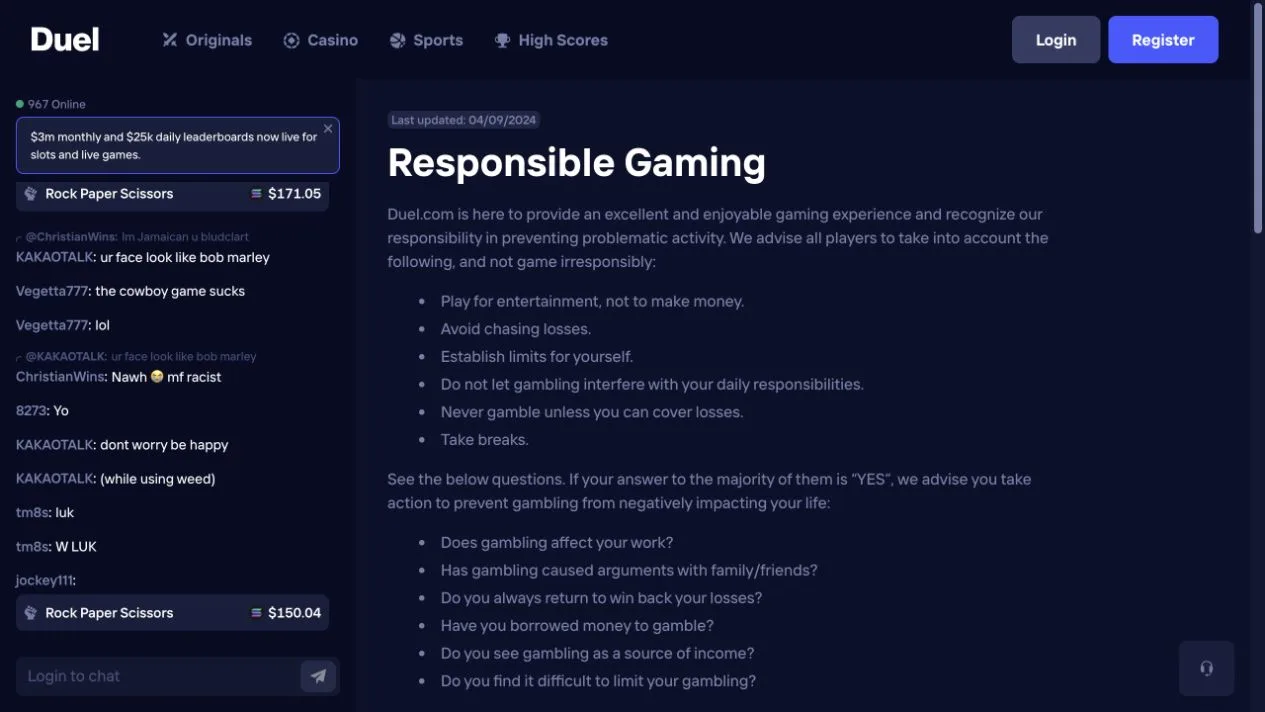Click the jockey111 username
This screenshot has height=712, width=1265.
tap(44, 581)
